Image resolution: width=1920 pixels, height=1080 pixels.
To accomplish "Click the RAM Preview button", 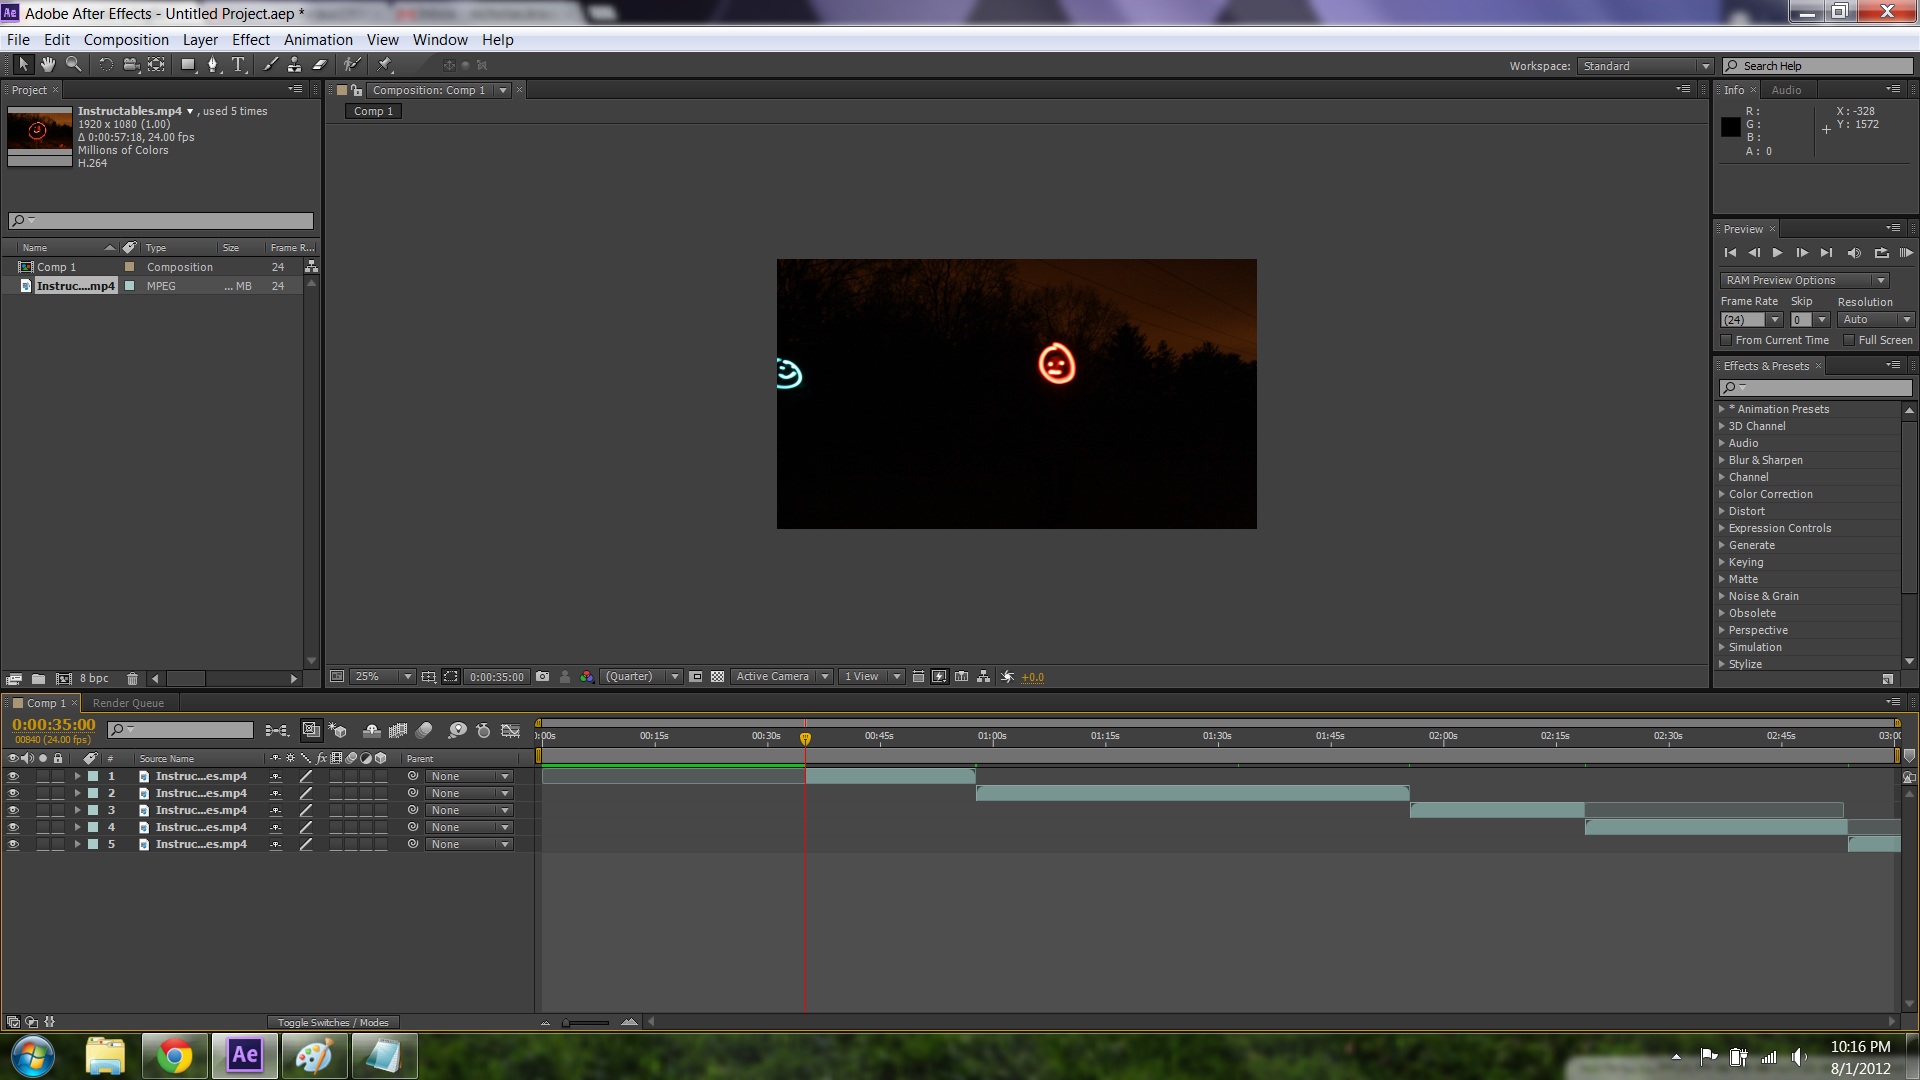I will coord(1906,253).
